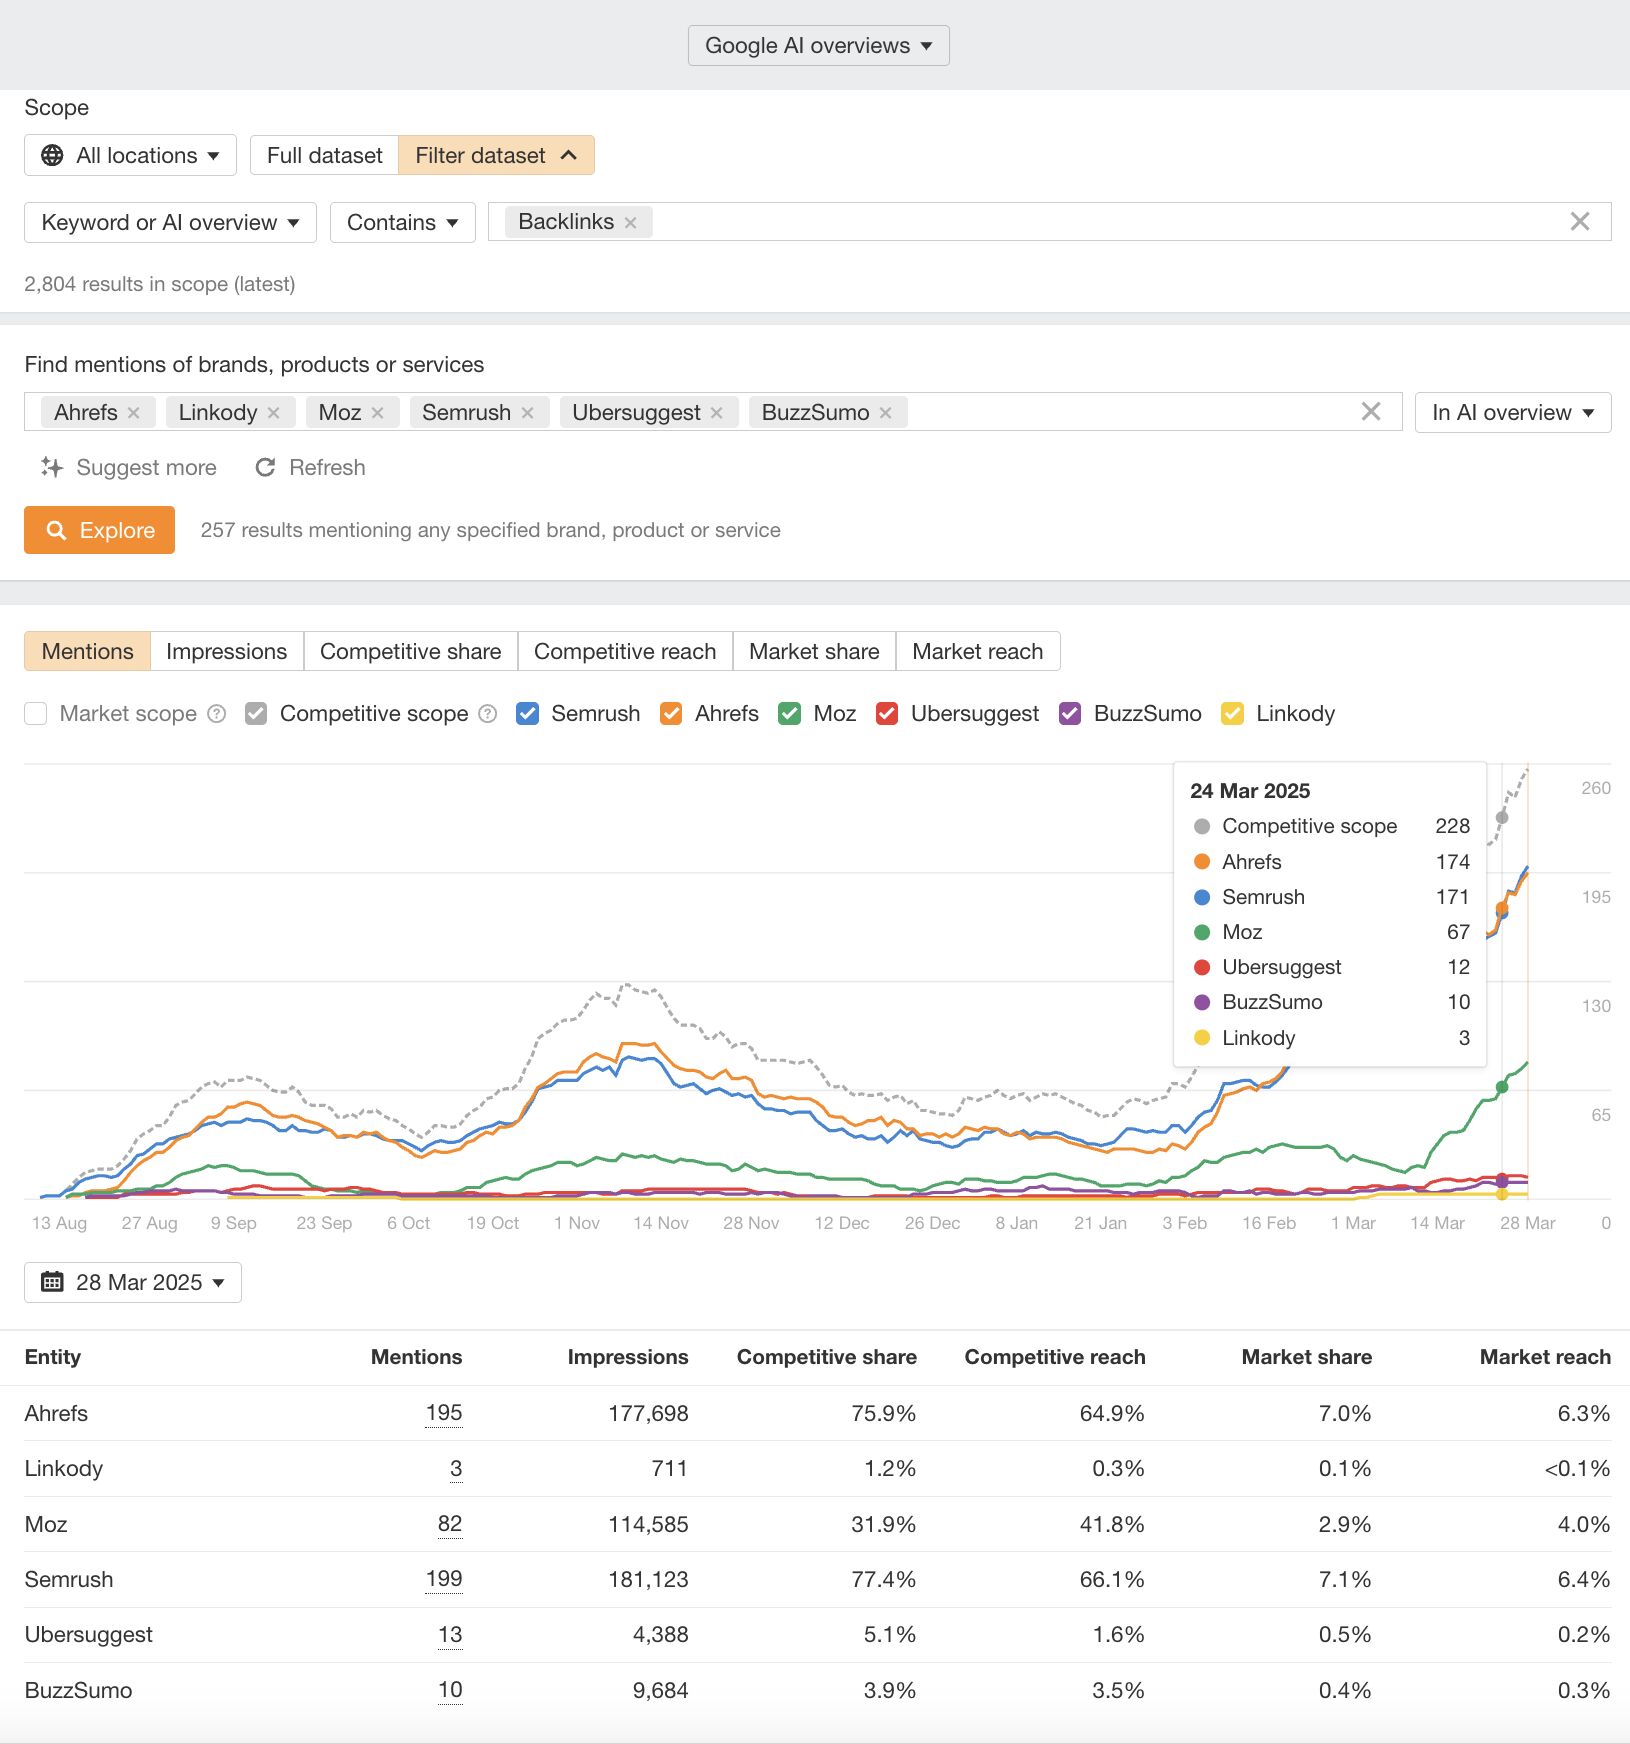This screenshot has width=1630, height=1744.
Task: Remove the Backlinks filter tag
Action: pos(631,221)
